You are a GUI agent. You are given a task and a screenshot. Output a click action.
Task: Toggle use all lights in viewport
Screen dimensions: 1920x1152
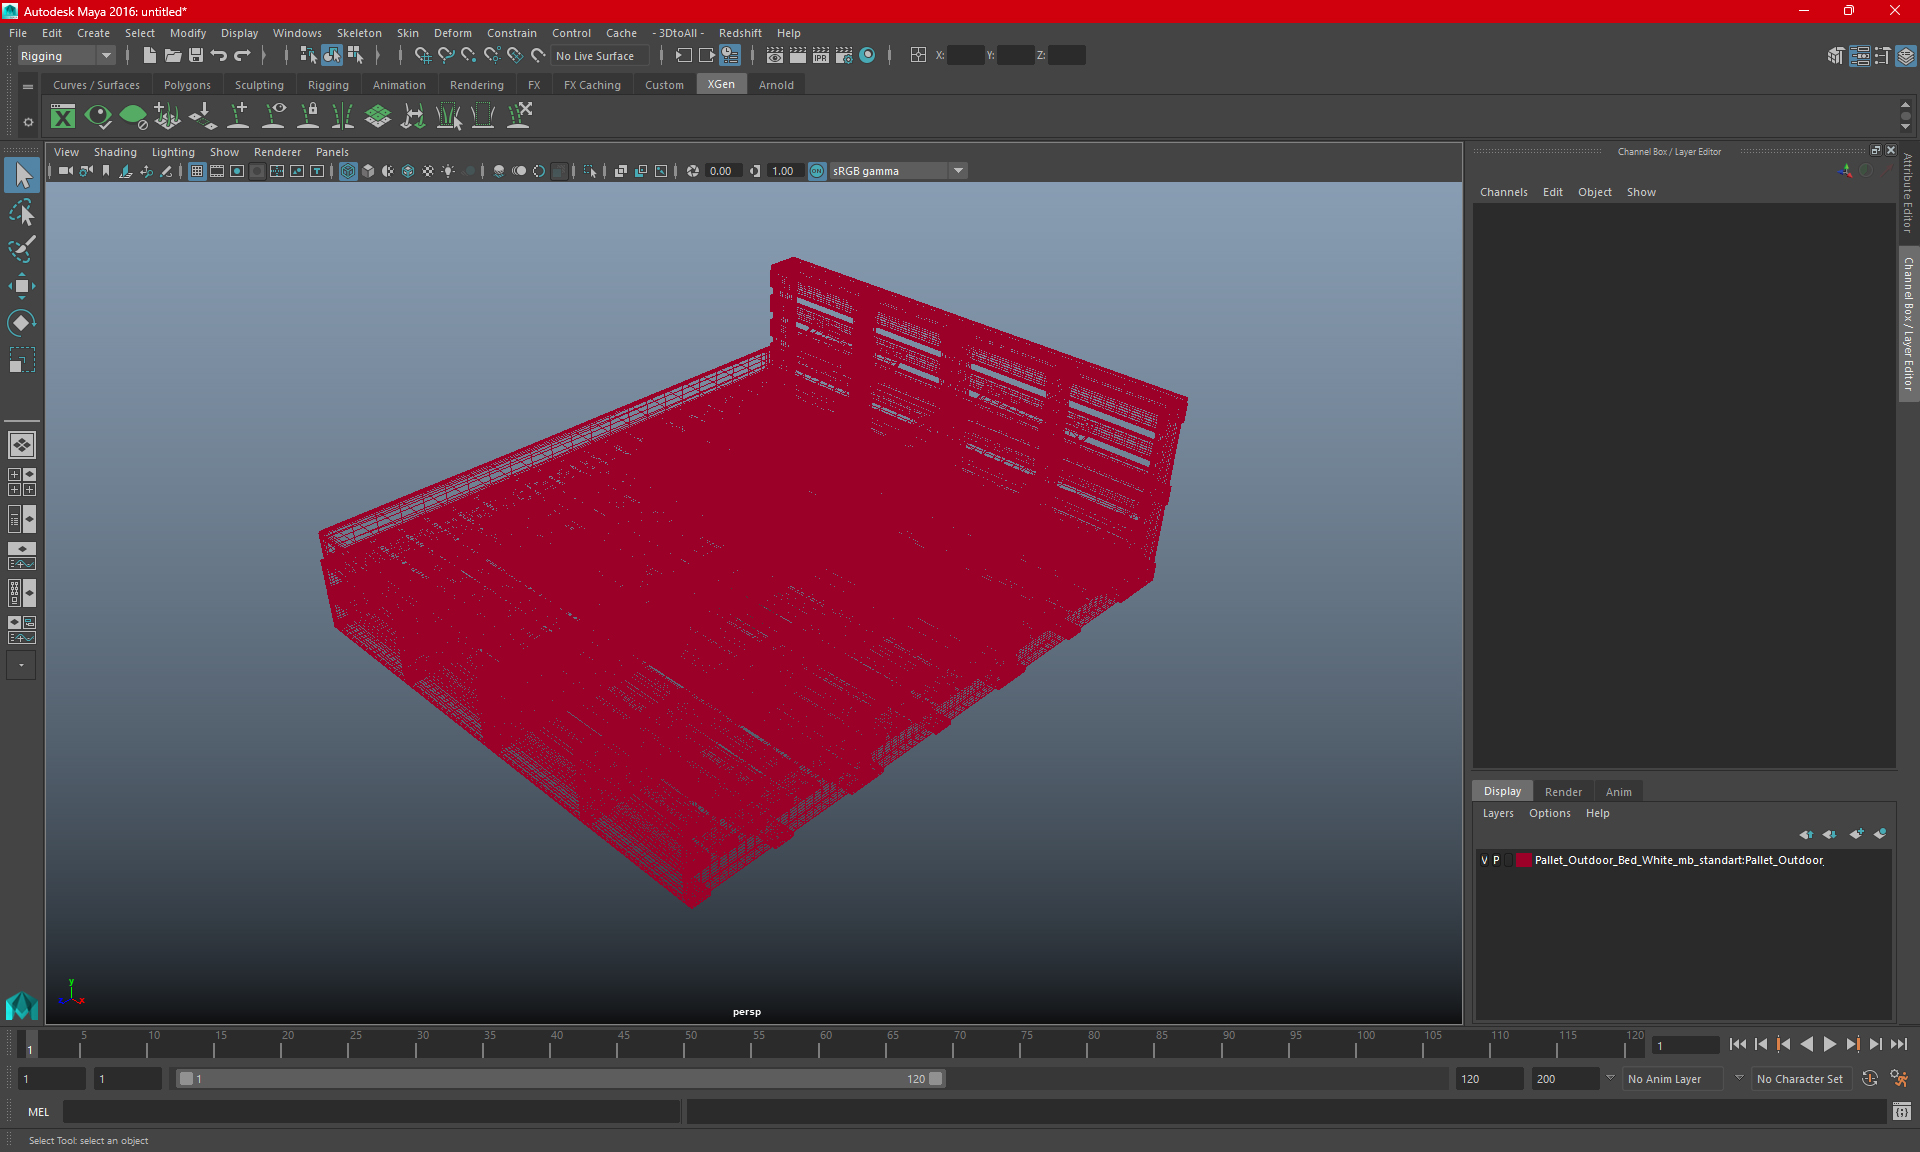coord(448,171)
